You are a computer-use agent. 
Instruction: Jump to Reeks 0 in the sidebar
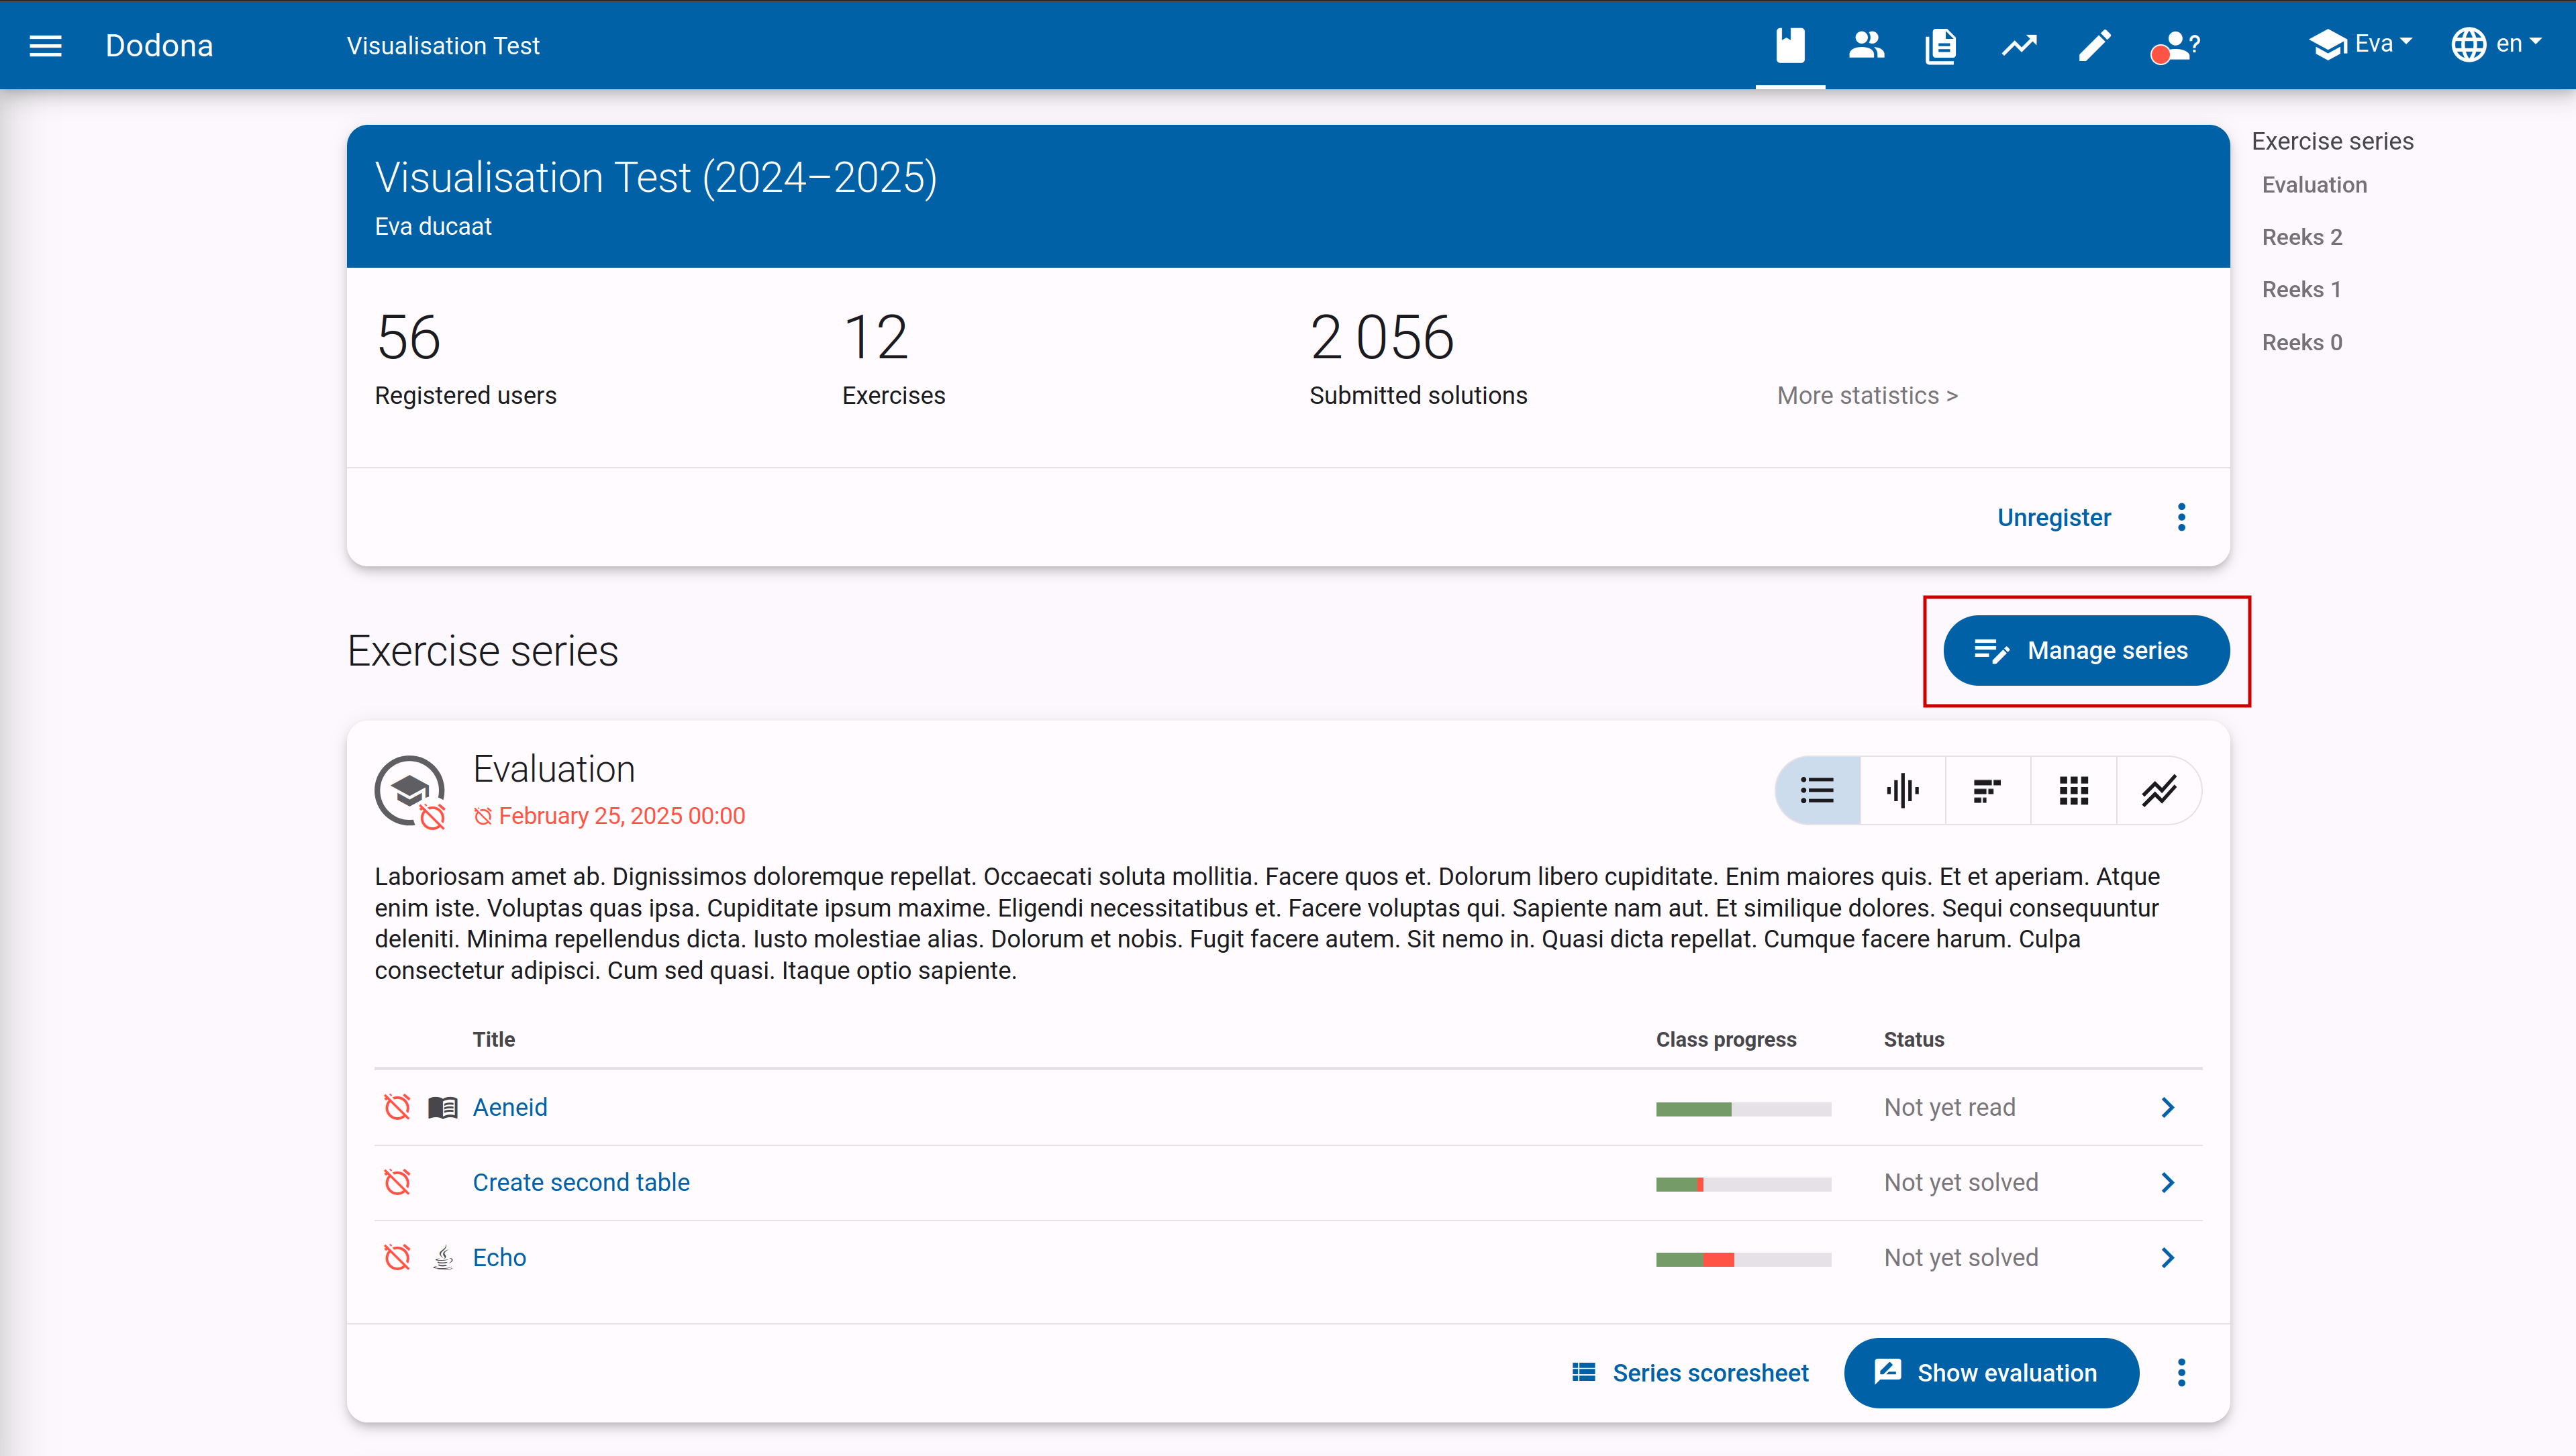pyautogui.click(x=2302, y=342)
